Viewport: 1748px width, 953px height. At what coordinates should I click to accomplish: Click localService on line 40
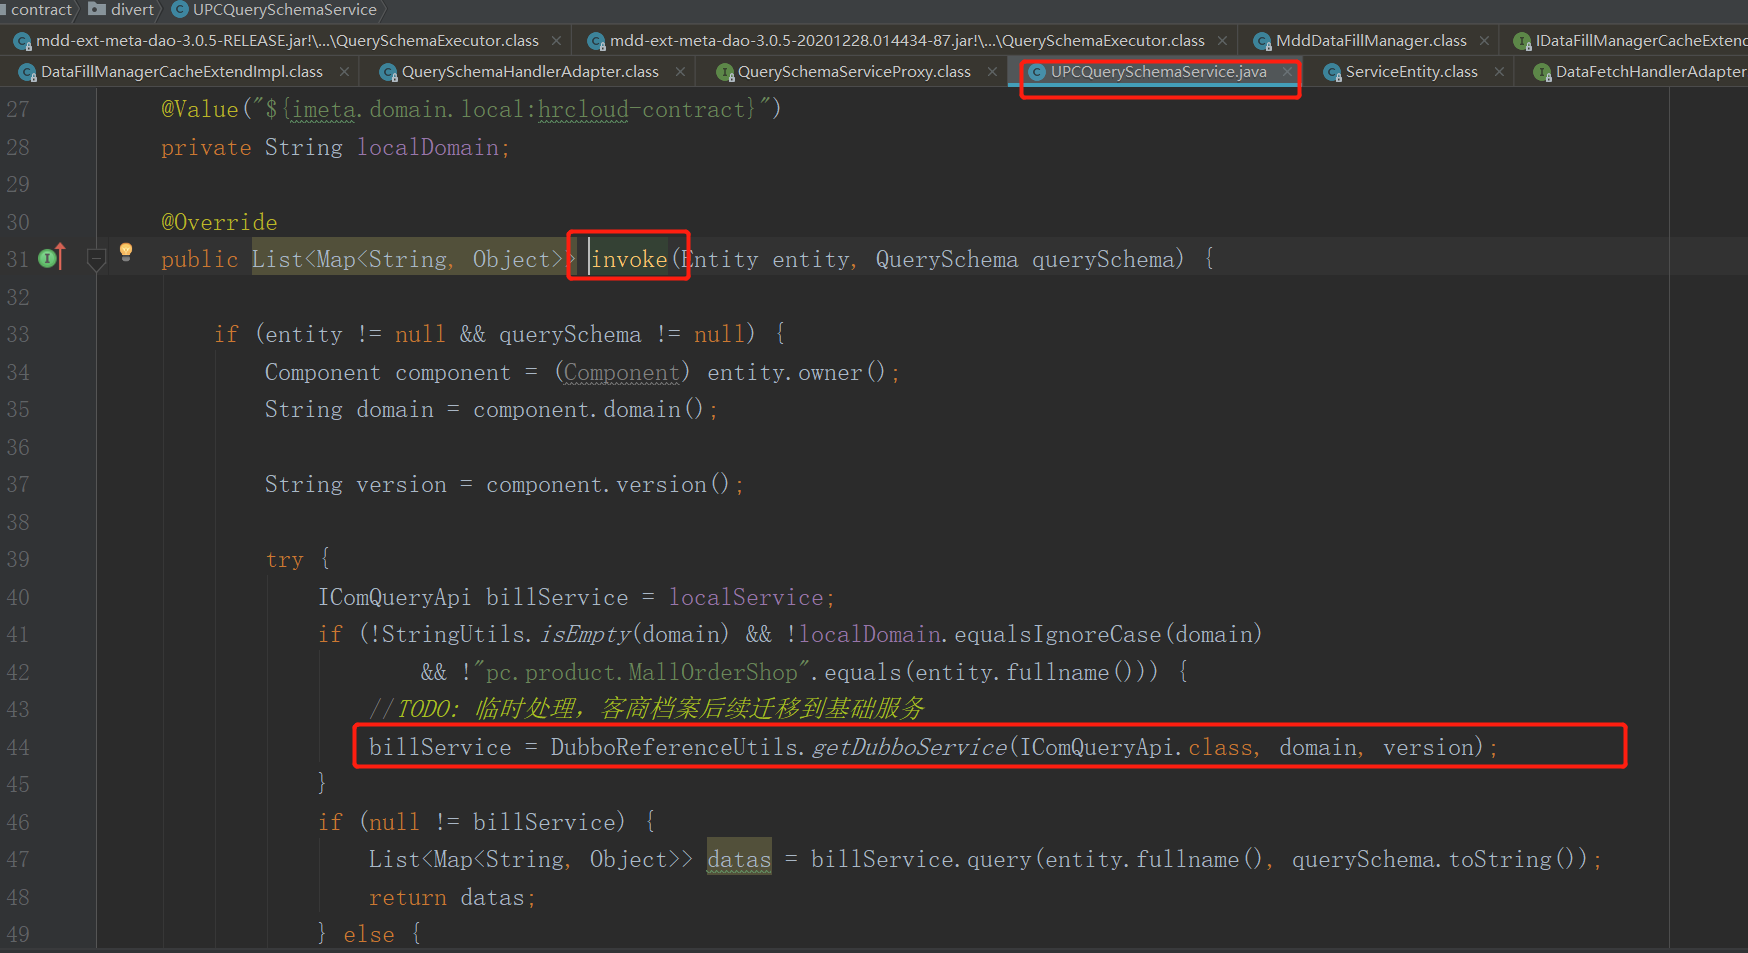[x=746, y=597]
